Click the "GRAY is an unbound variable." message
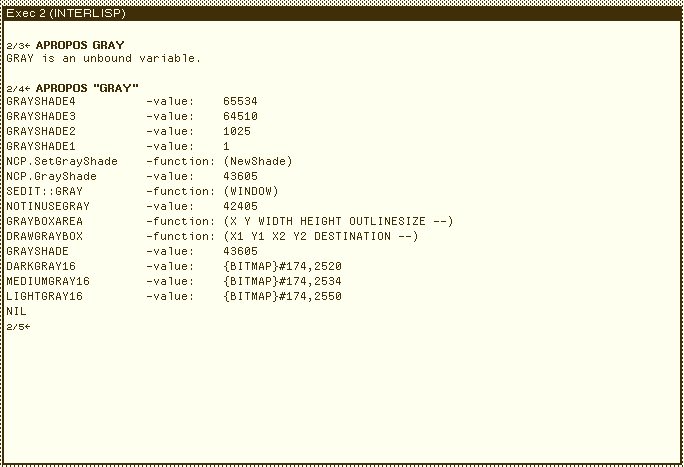This screenshot has height=467, width=684. pyautogui.click(x=103, y=58)
